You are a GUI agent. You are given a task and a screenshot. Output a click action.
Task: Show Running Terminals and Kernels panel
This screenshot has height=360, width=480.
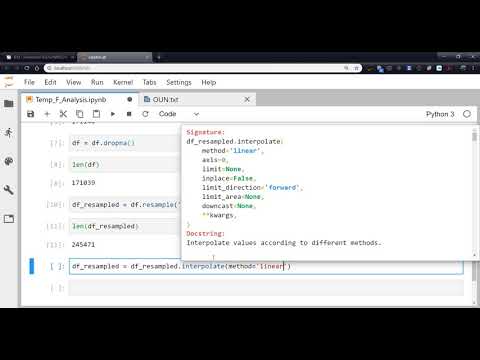9,133
